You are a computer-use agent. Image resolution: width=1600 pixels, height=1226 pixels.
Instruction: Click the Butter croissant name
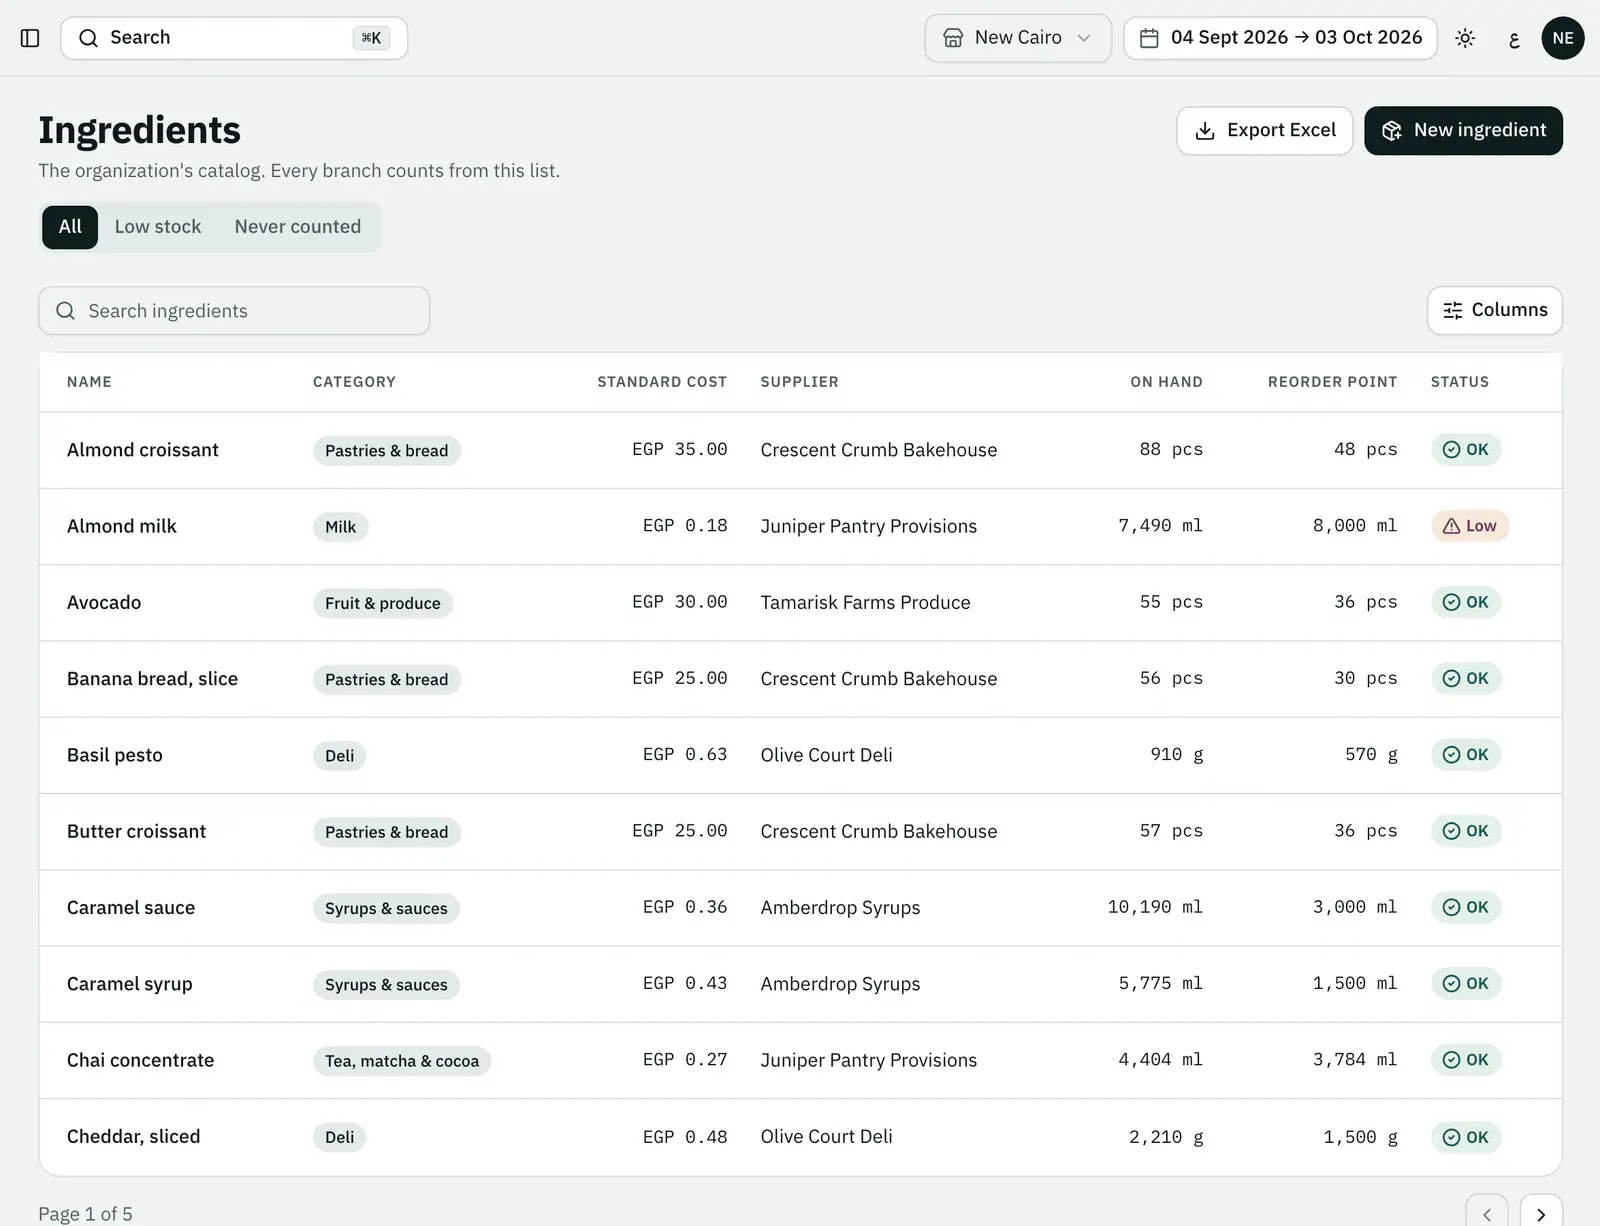pos(136,831)
